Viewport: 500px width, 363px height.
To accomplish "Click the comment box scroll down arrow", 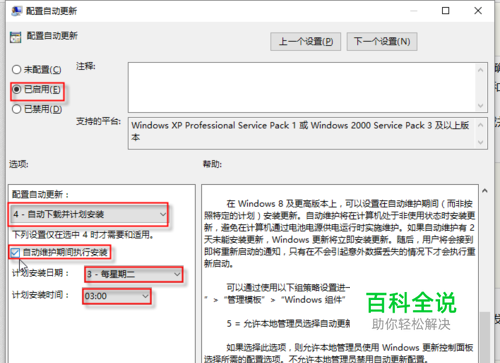I will (480, 106).
